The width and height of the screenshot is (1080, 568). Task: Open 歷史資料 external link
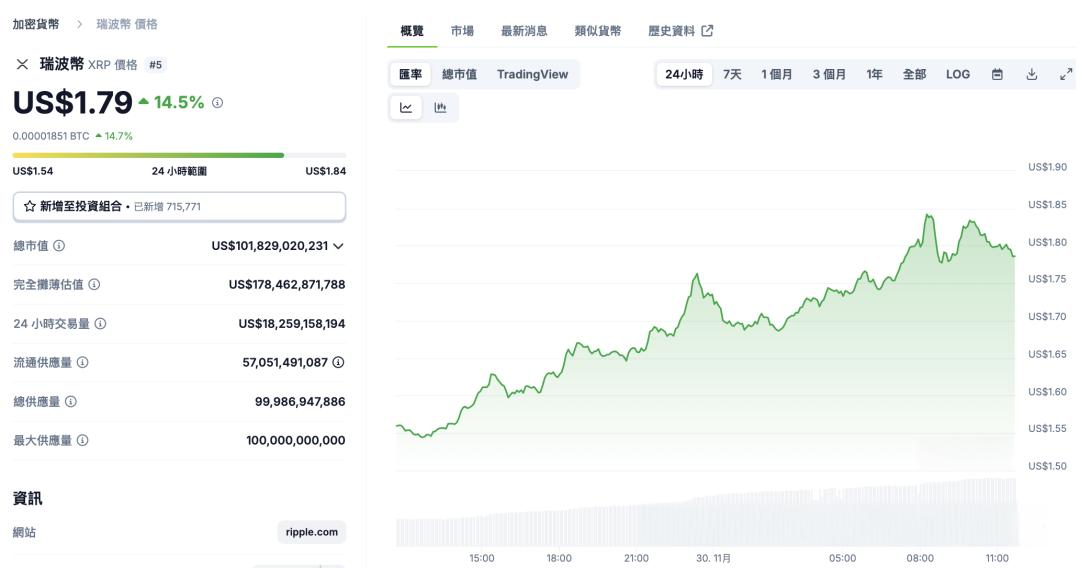(680, 31)
